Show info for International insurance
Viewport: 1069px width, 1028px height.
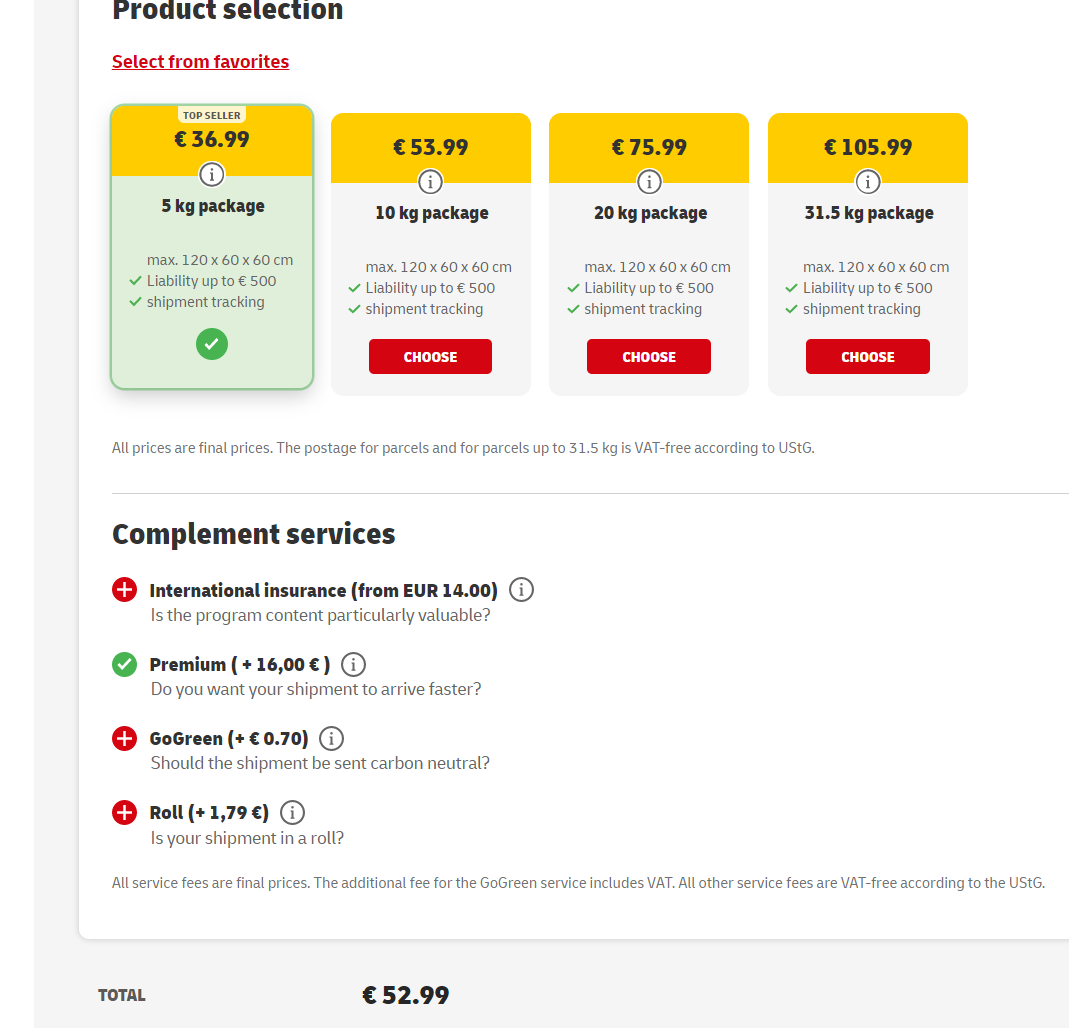pos(522,590)
